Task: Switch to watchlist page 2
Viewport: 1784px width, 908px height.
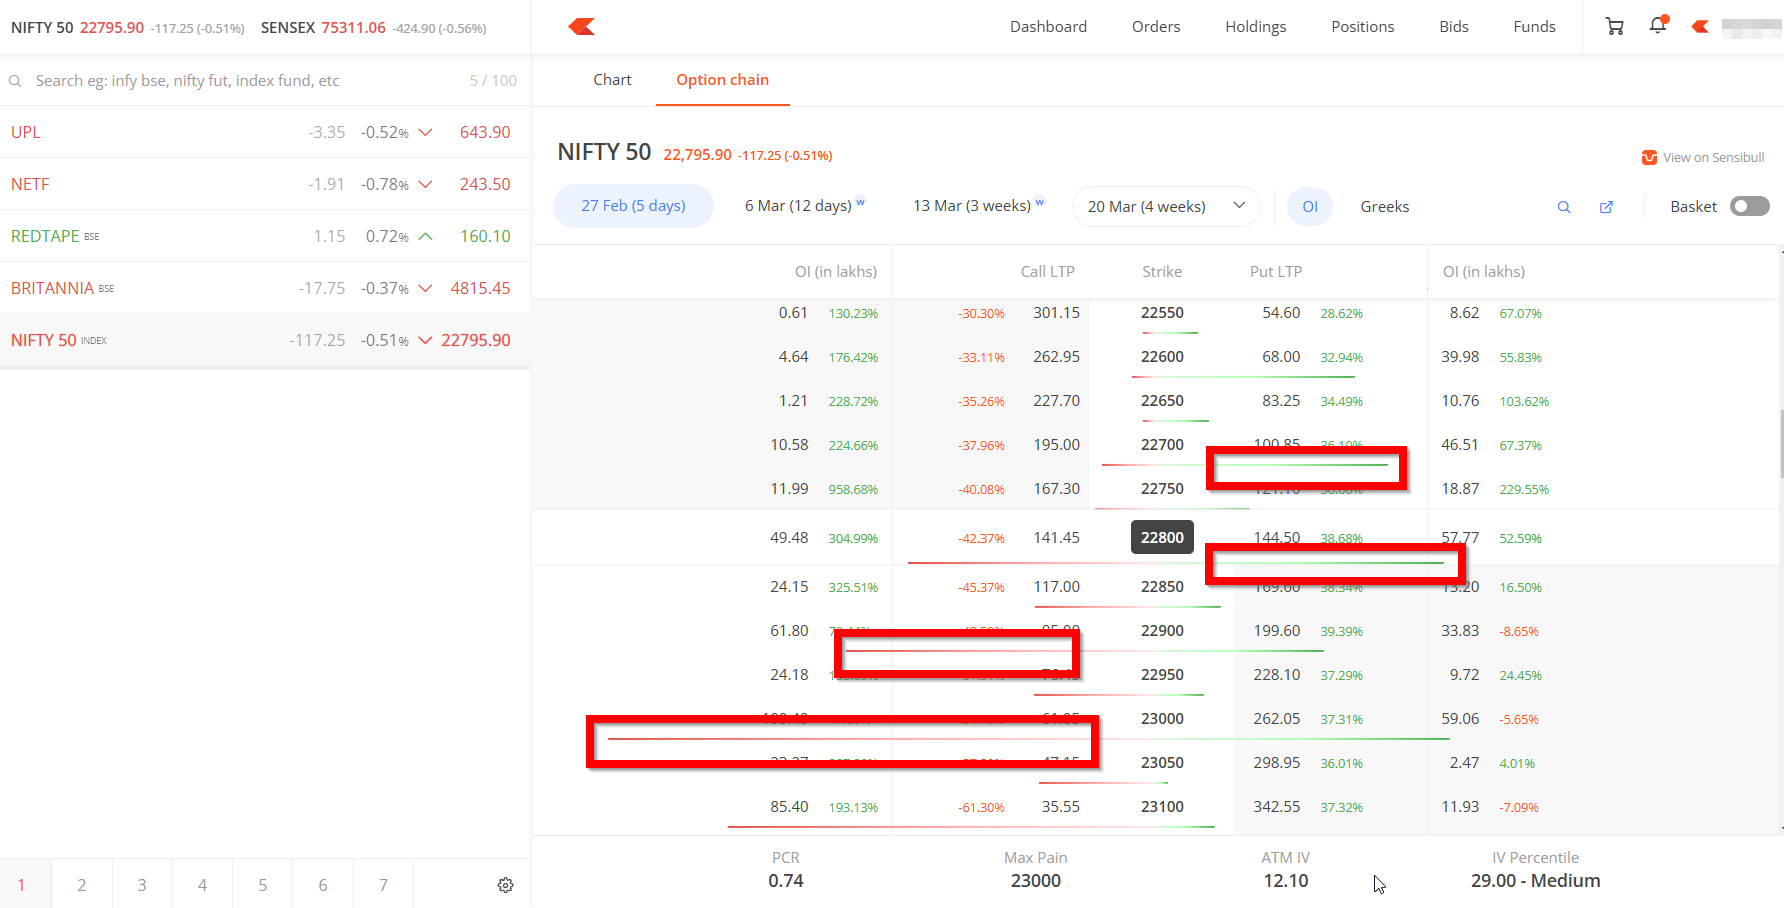Action: (x=82, y=885)
